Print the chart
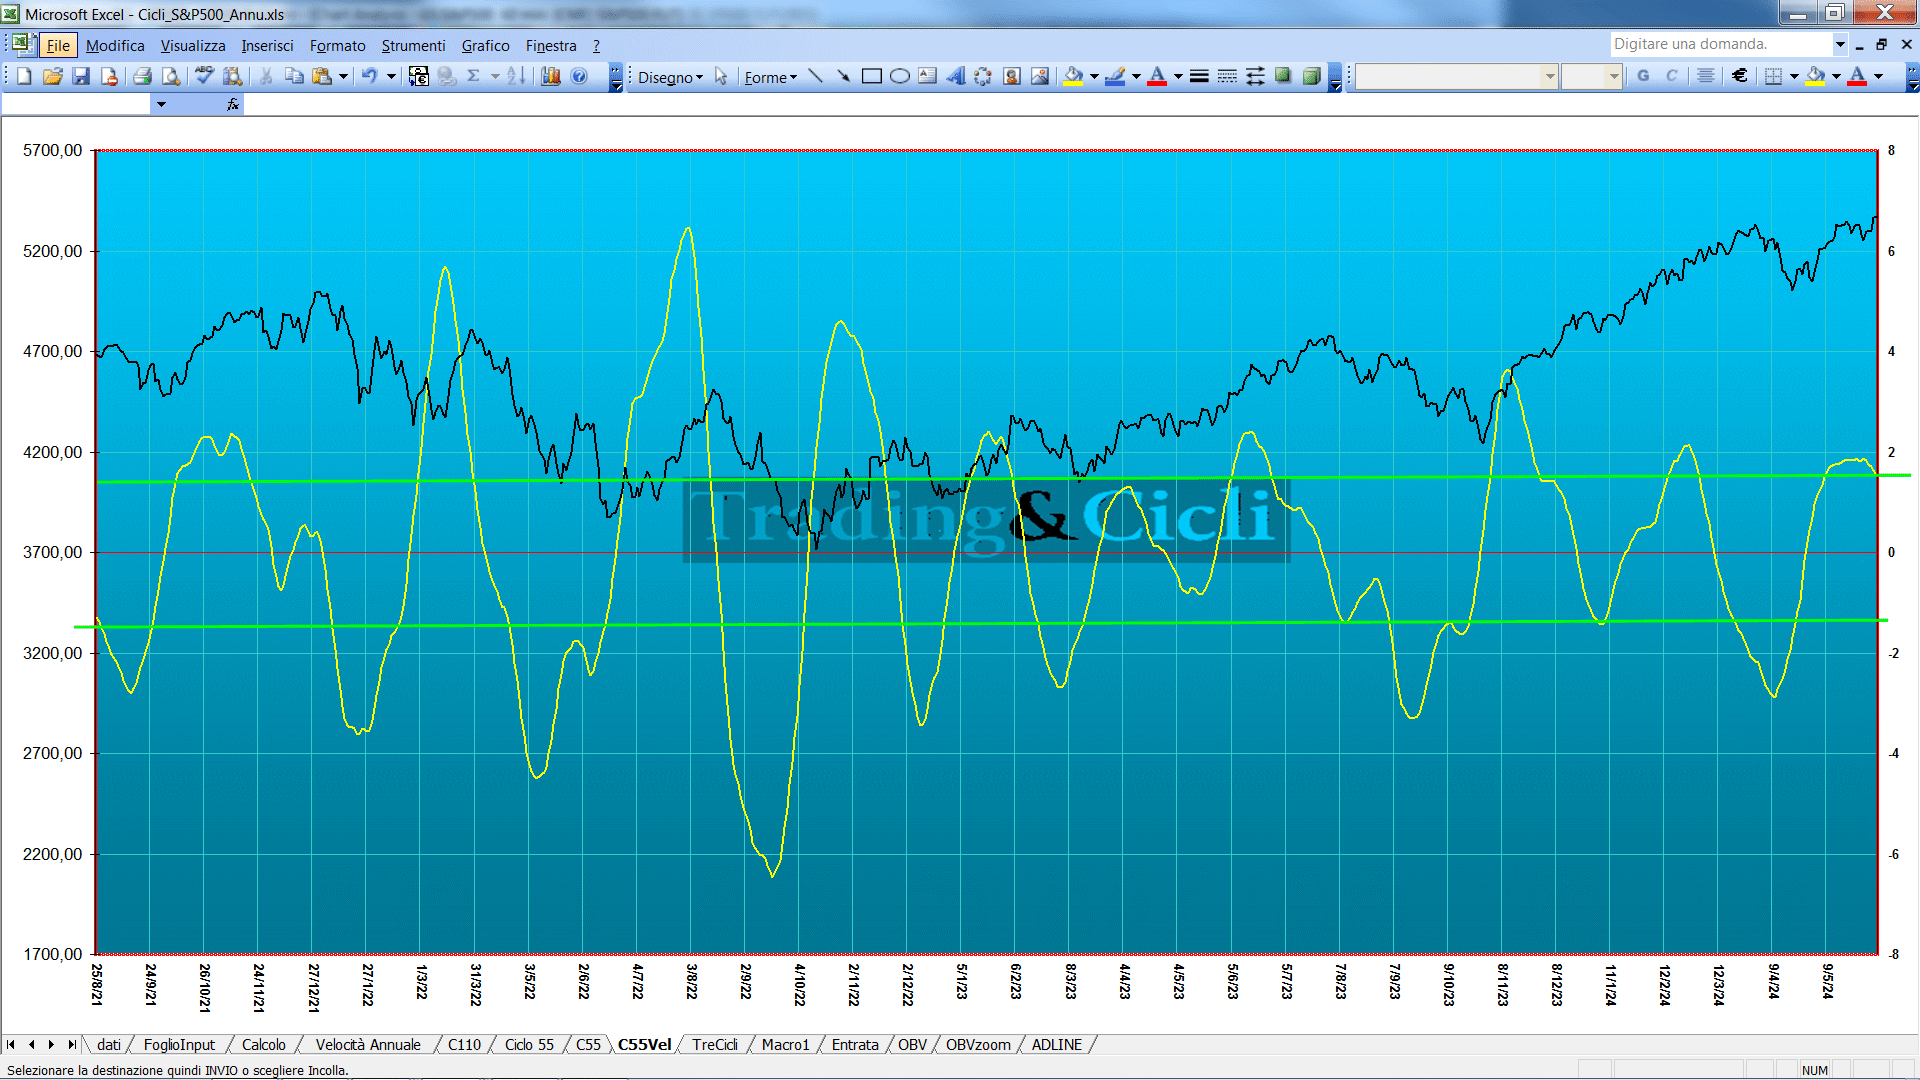 click(142, 76)
